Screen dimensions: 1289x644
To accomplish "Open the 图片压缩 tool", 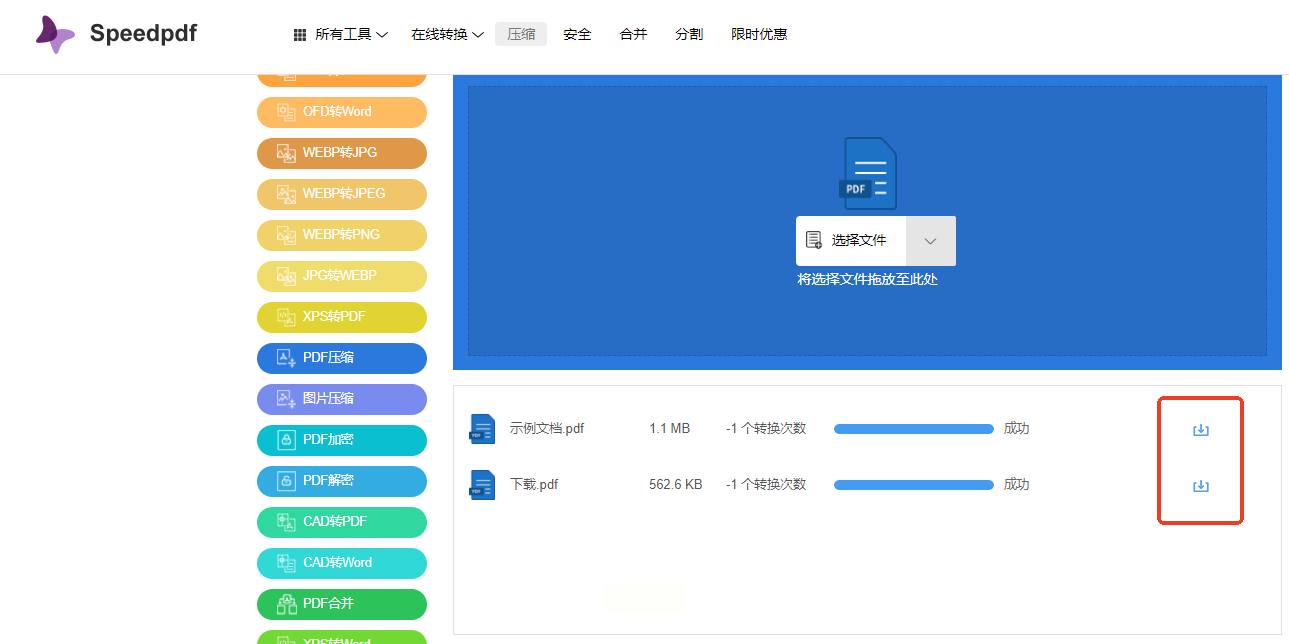I will click(x=341, y=399).
